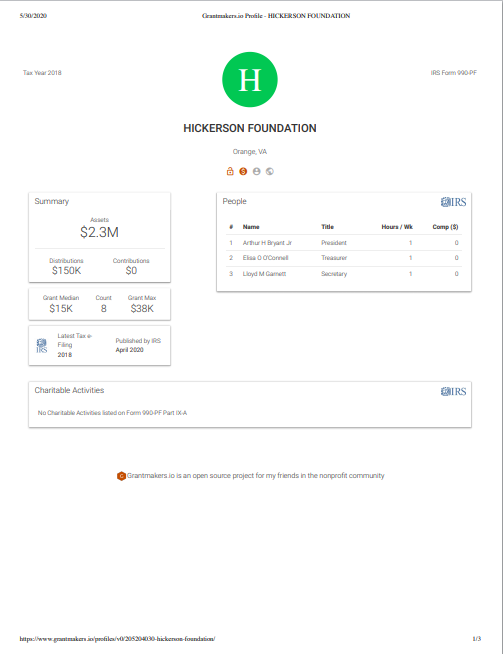Screen dimensions: 503x654
Task: Click the IRS logo in the People card
Action: pos(453,202)
